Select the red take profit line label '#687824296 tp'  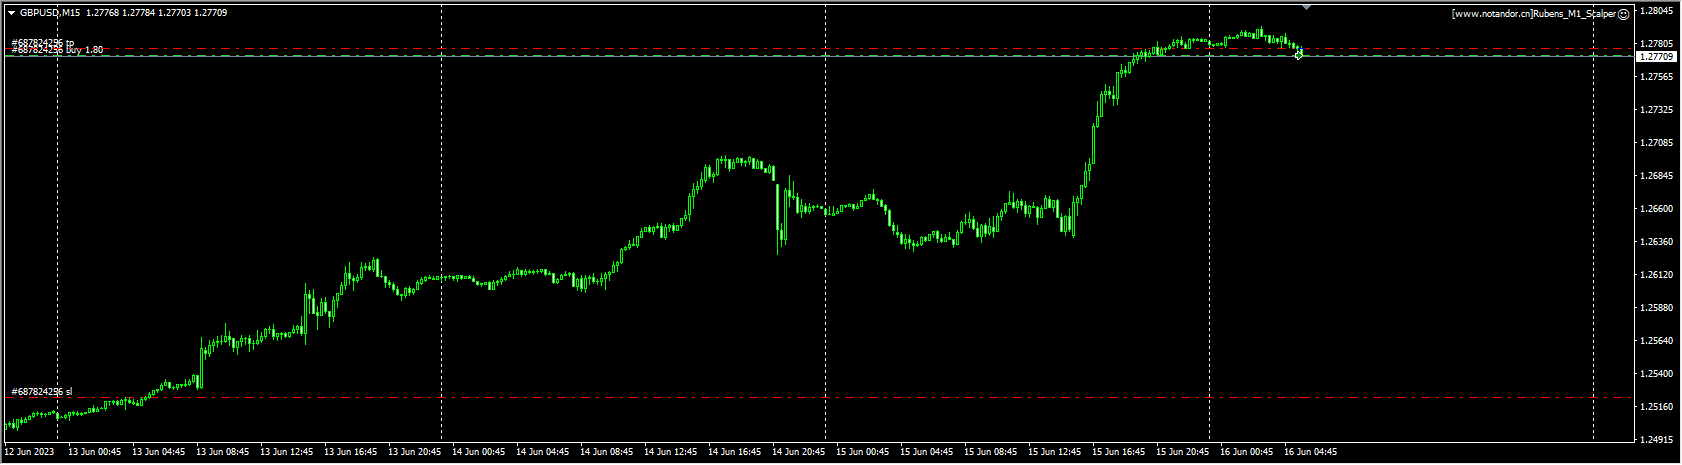[x=43, y=43]
